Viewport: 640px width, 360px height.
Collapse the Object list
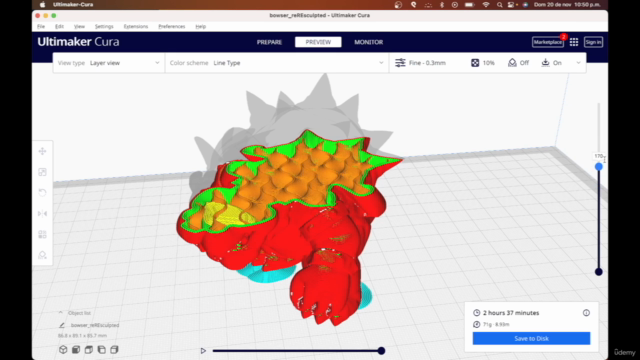[60, 313]
